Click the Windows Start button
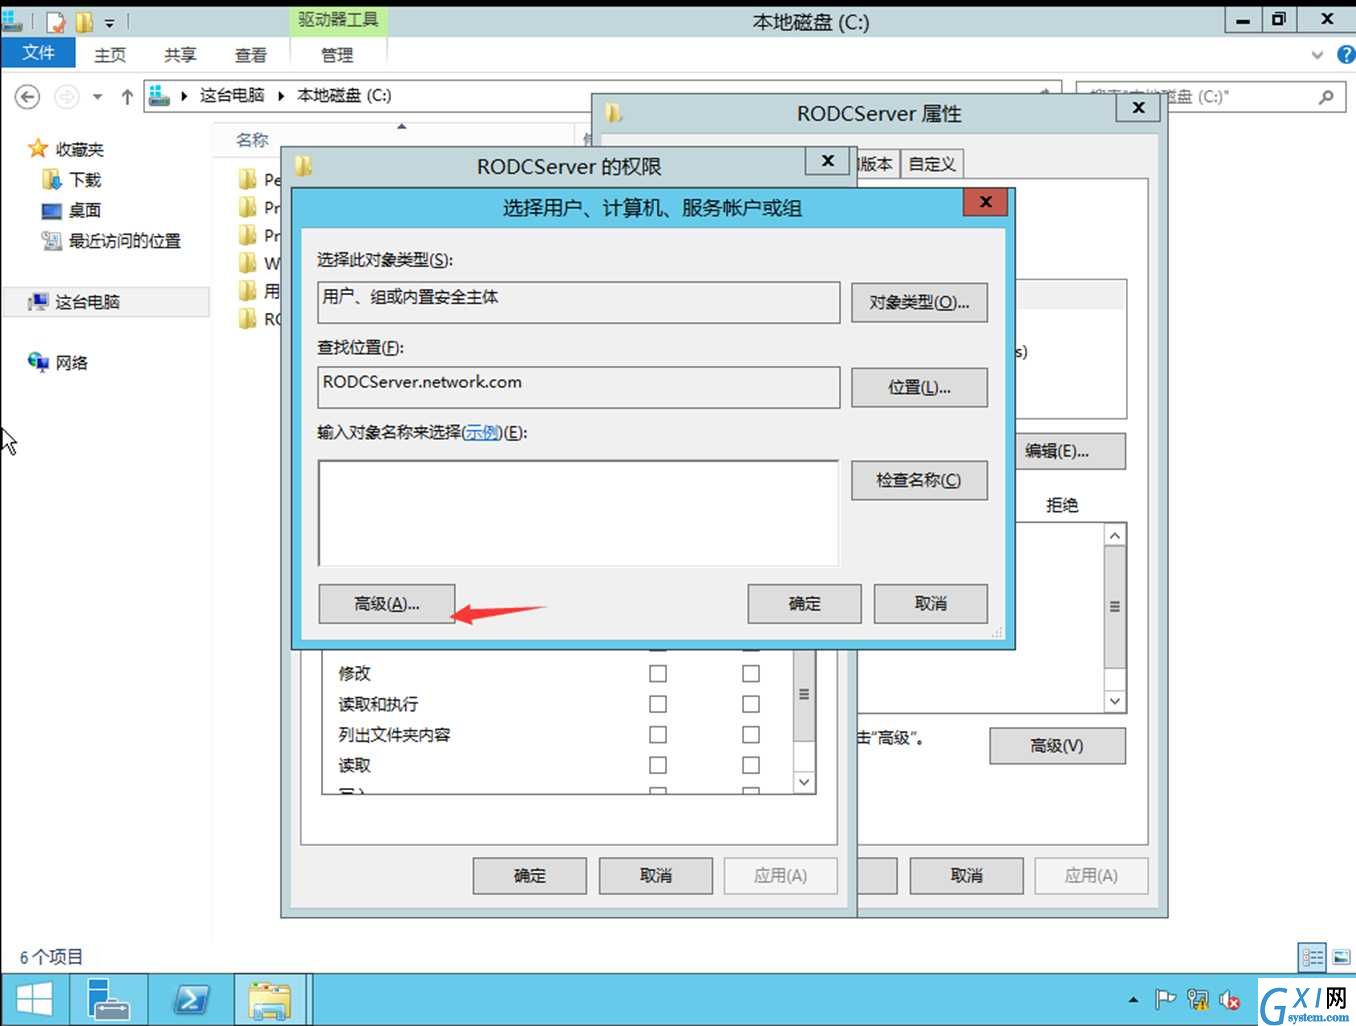Screen dimensions: 1356x1026 [34, 1000]
